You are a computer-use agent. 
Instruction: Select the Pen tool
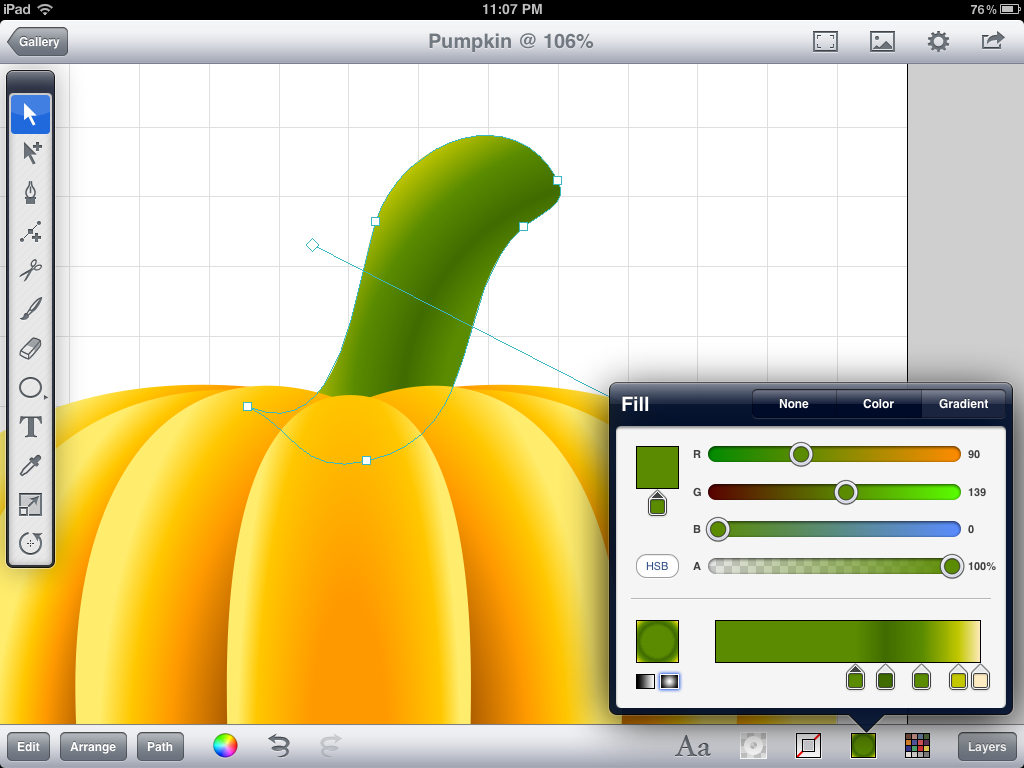(31, 192)
